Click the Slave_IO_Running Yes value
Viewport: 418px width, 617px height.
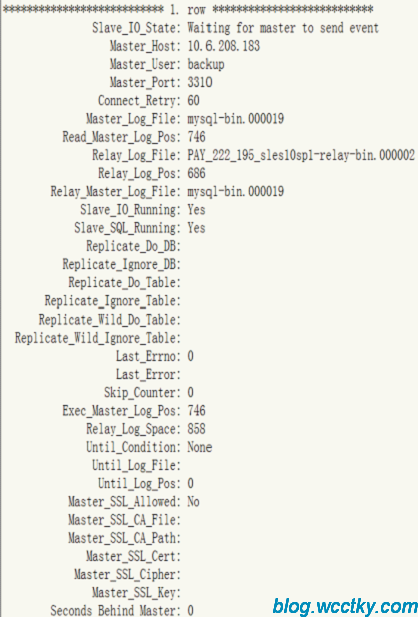point(196,209)
